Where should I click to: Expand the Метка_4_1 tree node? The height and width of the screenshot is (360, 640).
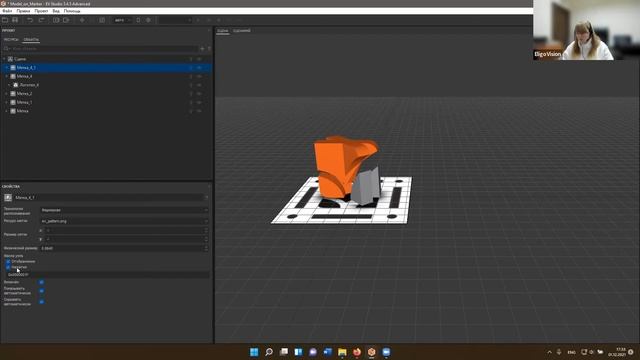click(x=7, y=68)
